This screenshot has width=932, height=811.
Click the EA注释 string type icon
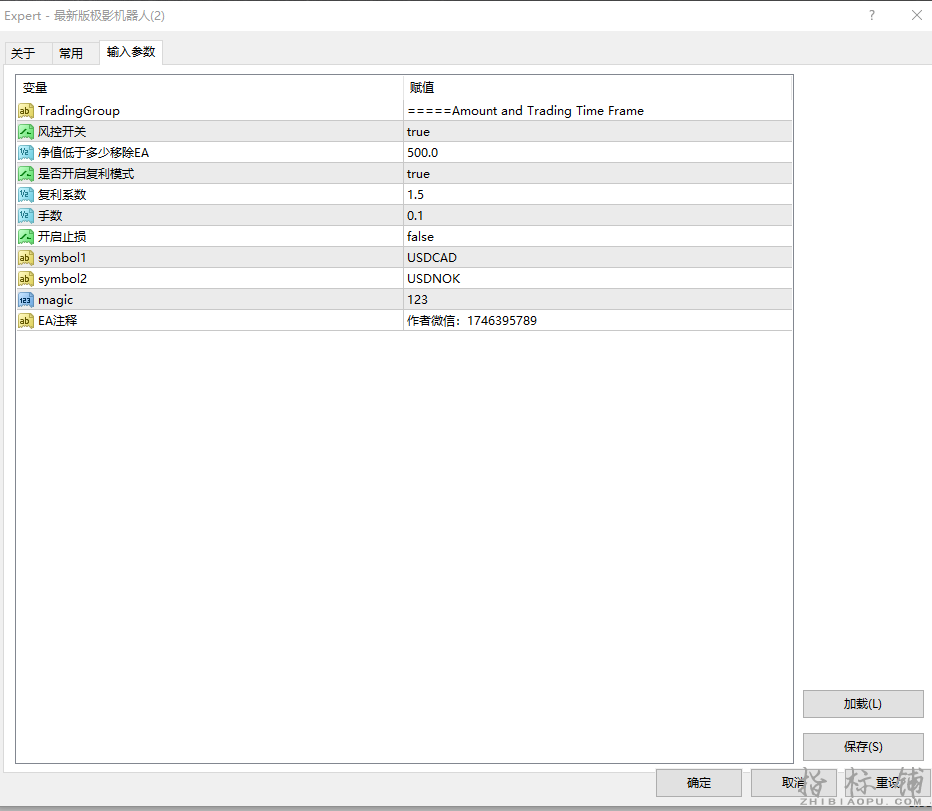coord(26,321)
